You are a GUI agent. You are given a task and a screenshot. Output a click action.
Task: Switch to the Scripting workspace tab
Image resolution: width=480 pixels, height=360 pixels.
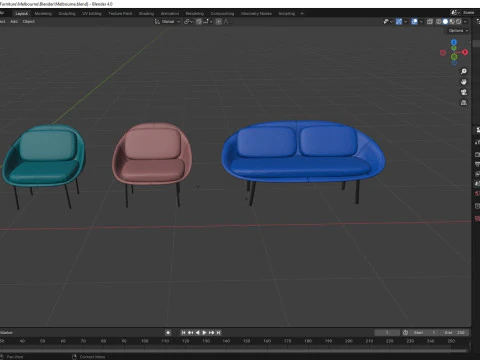coord(287,14)
